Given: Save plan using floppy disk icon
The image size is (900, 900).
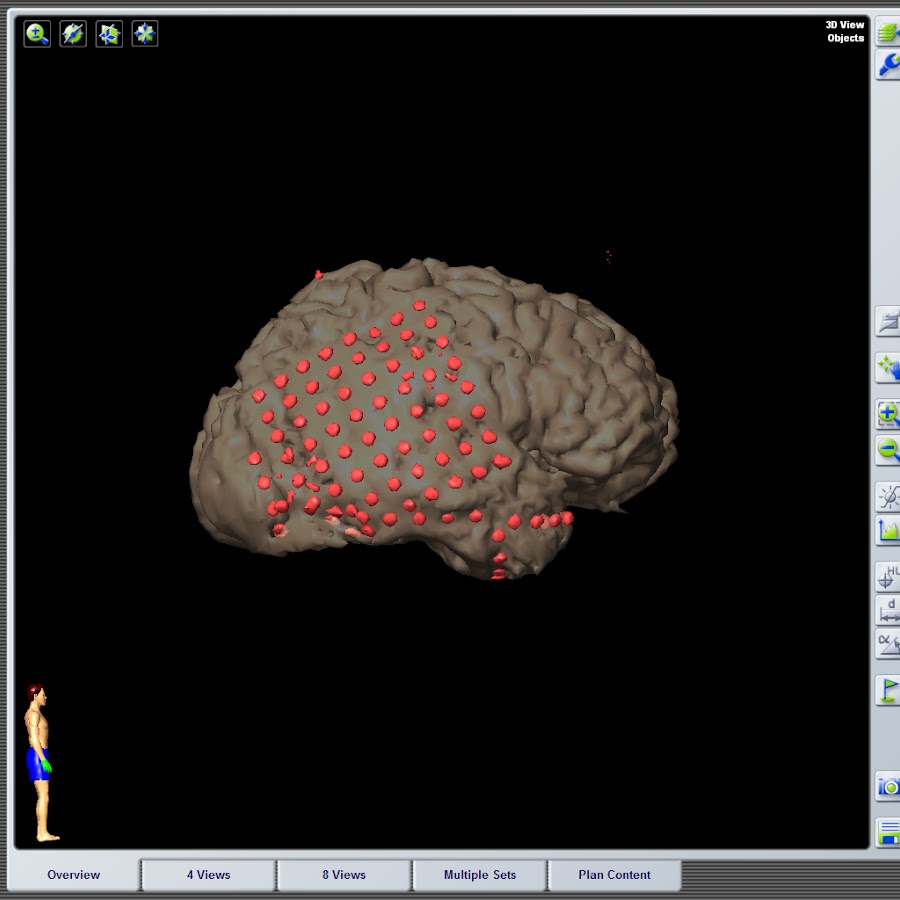Looking at the screenshot, I should coord(888,833).
